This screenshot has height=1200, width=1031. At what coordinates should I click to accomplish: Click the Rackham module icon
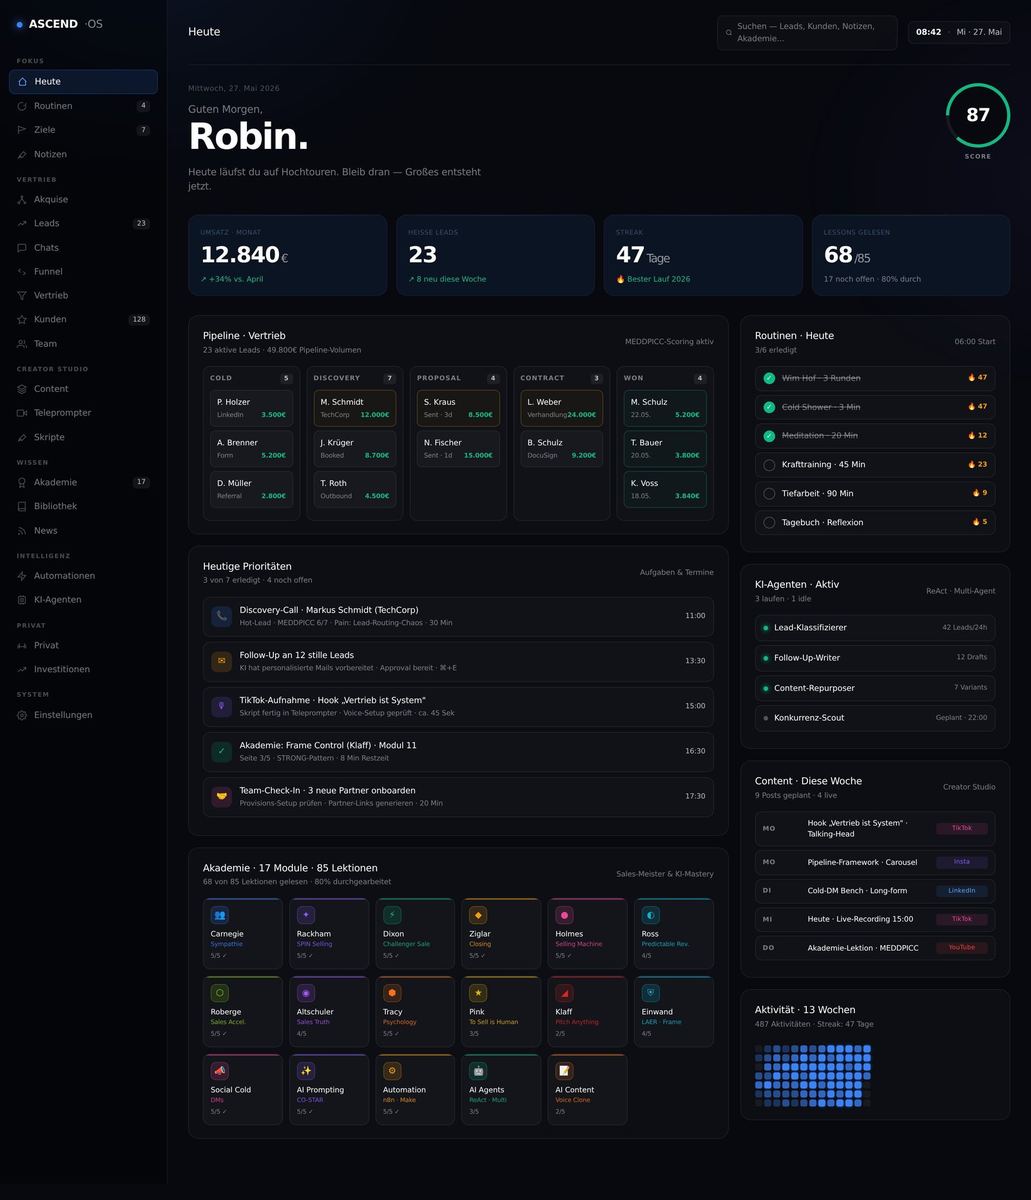[x=306, y=915]
